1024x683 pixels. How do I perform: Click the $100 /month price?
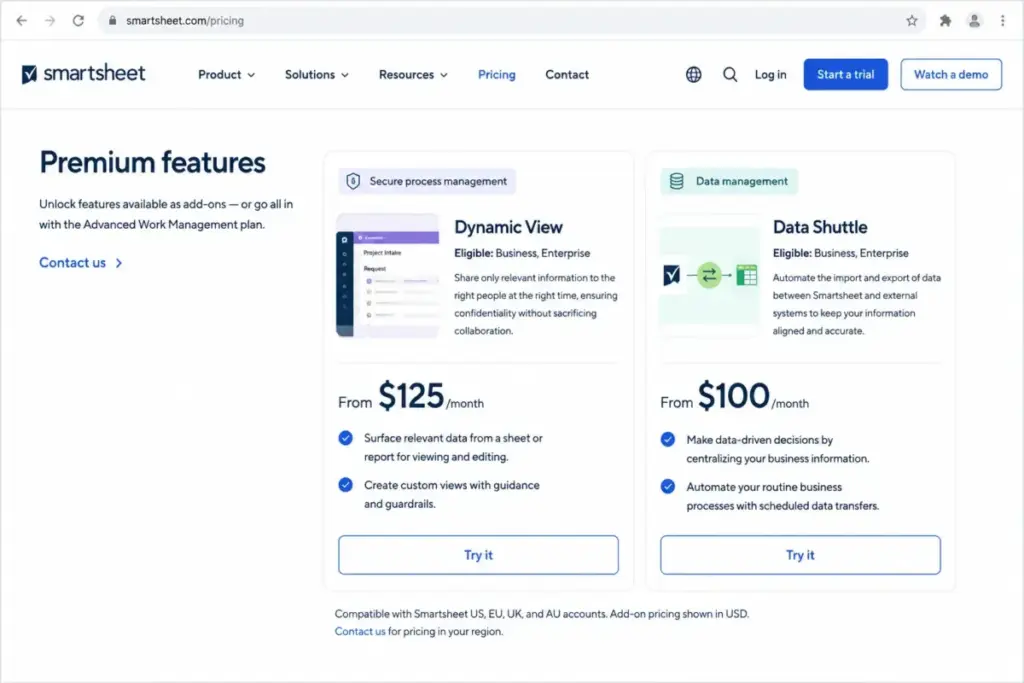coord(753,396)
